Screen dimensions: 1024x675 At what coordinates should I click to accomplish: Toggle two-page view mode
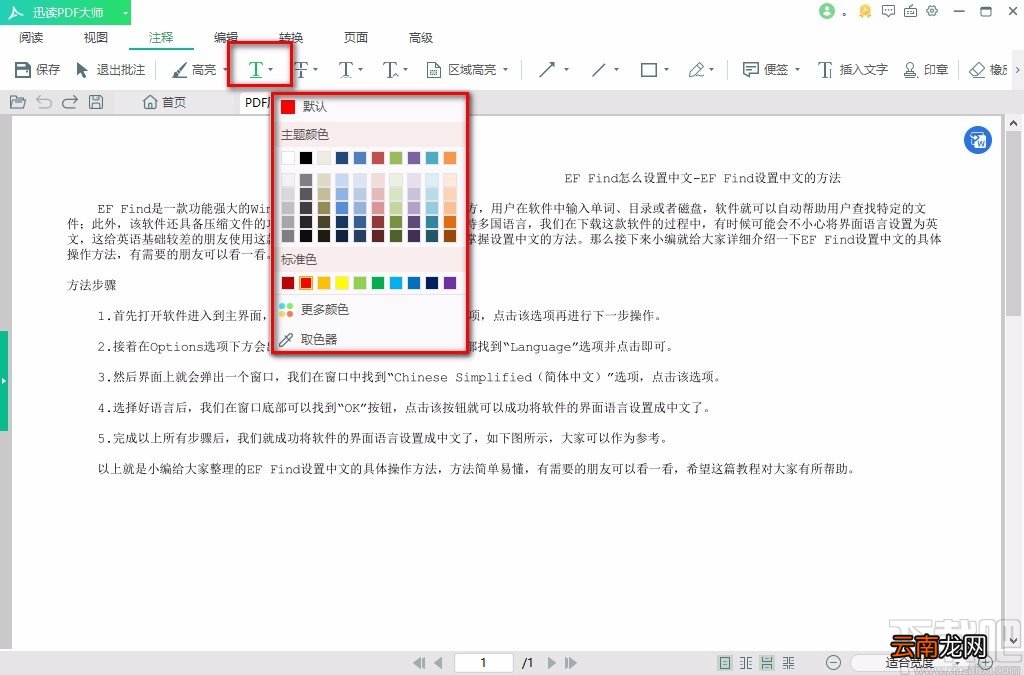pyautogui.click(x=746, y=663)
